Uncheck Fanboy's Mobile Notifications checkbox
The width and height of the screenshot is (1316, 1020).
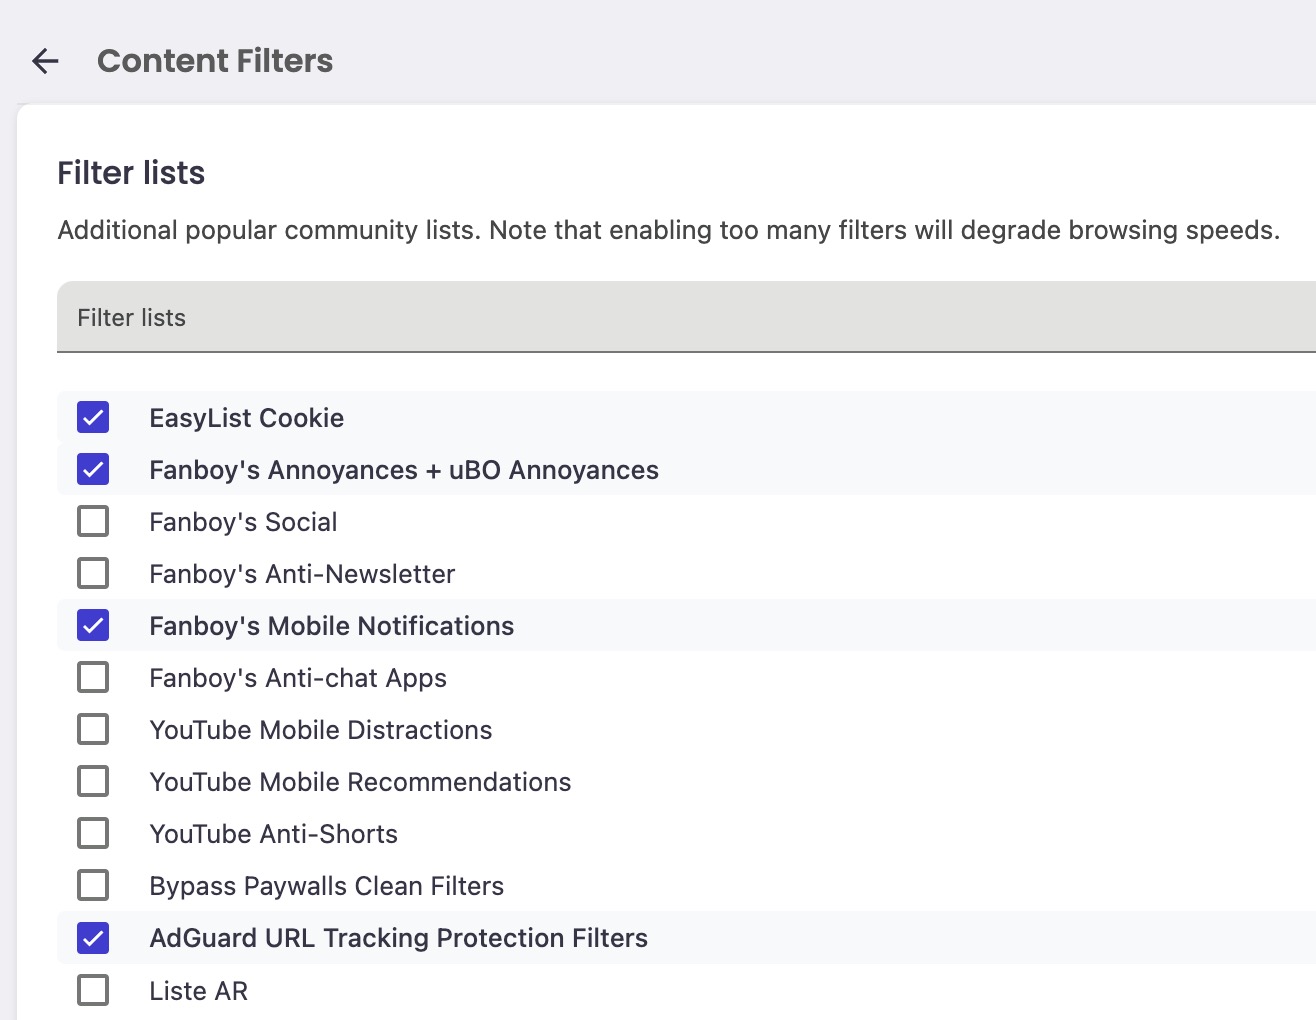pyautogui.click(x=93, y=625)
